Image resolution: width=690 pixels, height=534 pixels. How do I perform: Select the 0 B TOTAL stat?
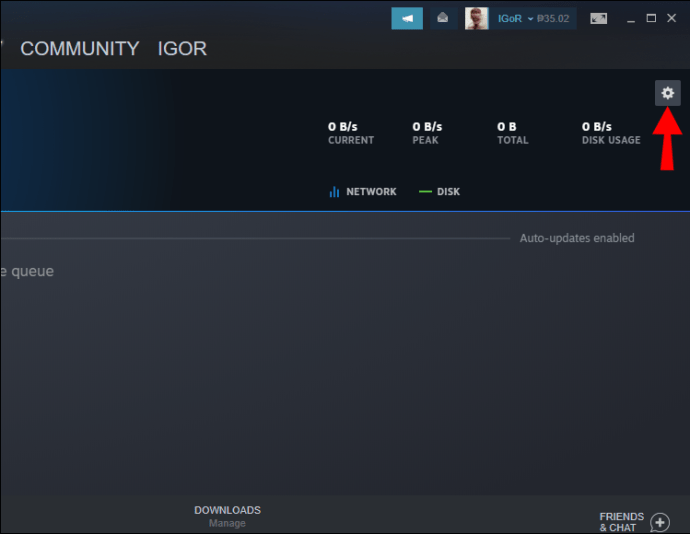pos(513,133)
